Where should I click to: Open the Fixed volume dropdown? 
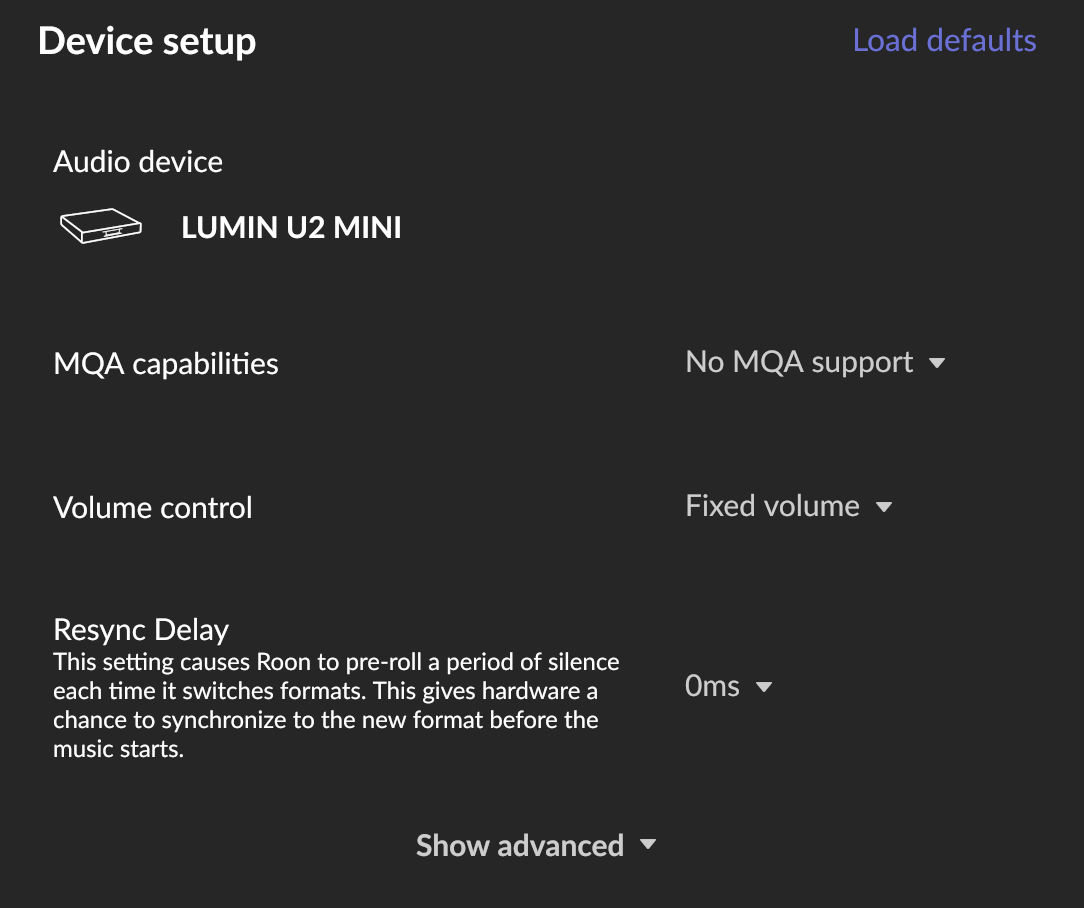coord(773,506)
